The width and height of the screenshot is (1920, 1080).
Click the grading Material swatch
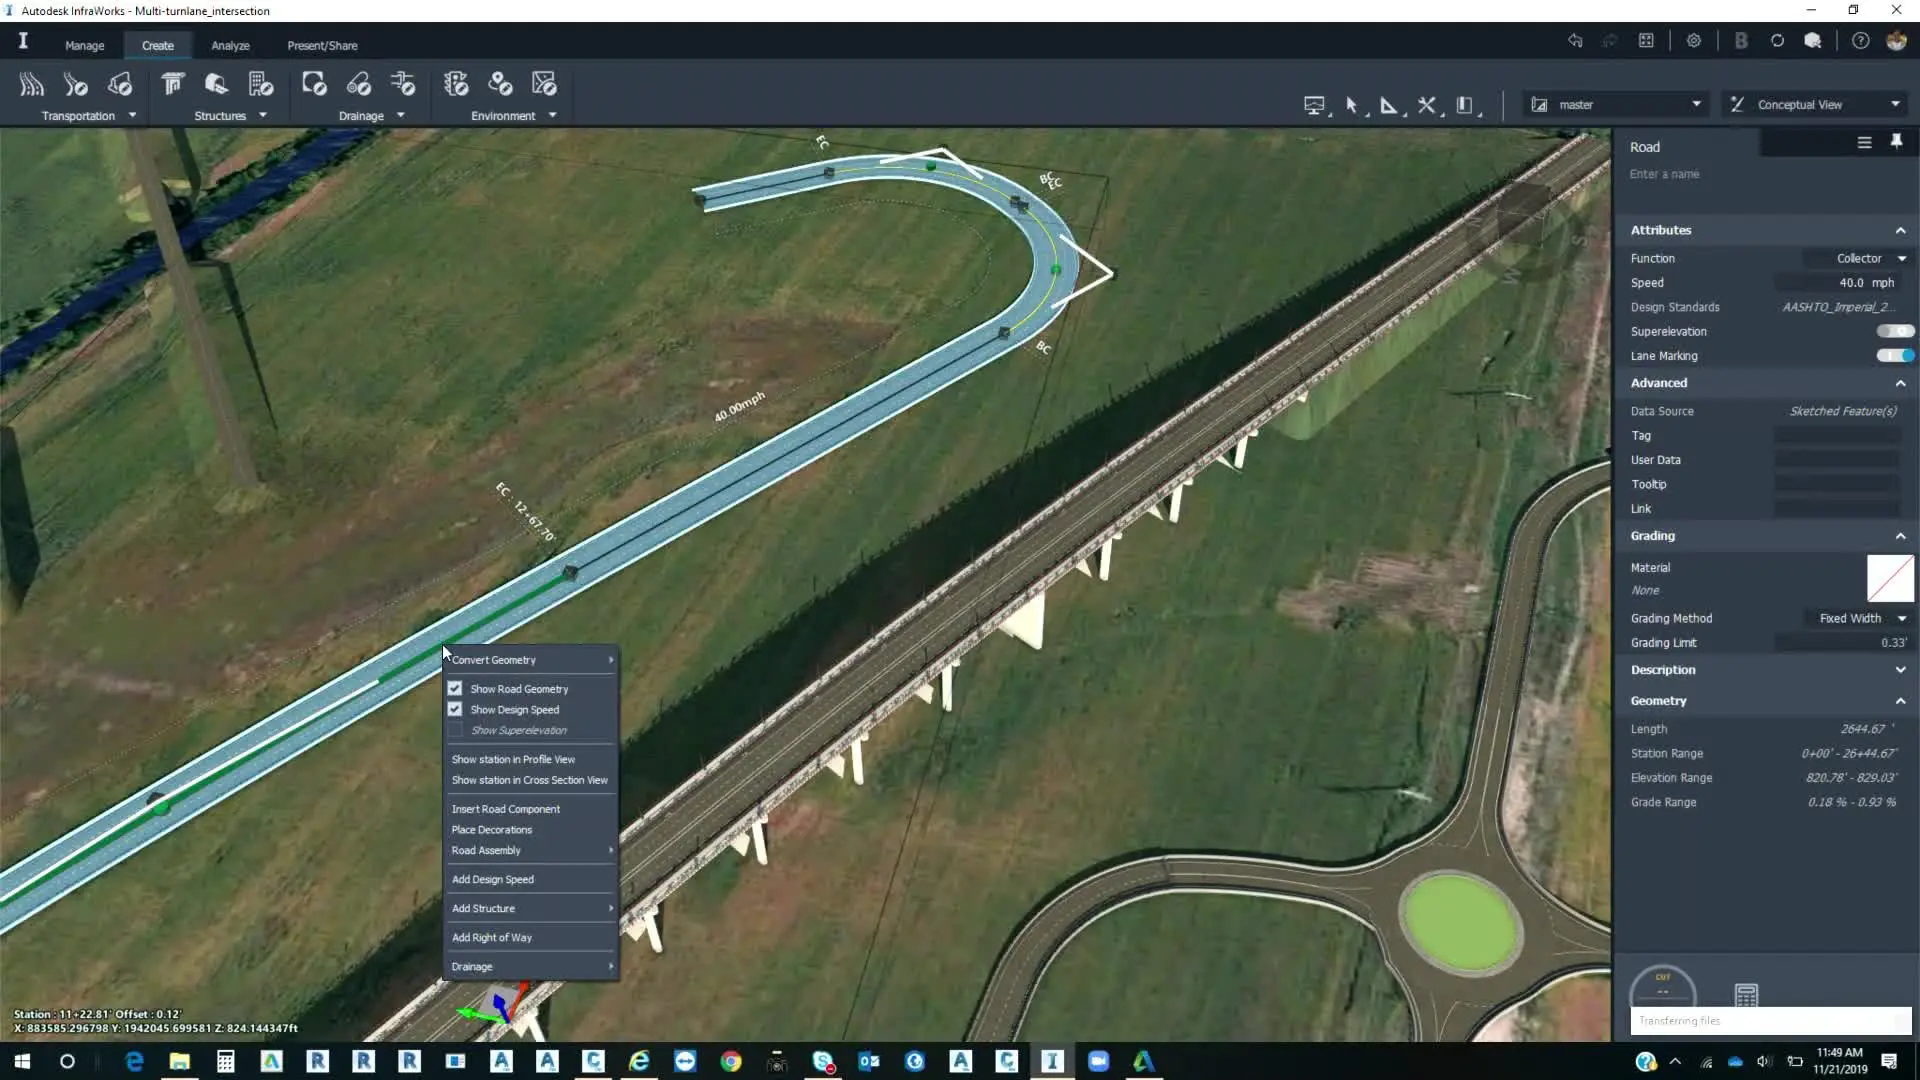tap(1889, 578)
